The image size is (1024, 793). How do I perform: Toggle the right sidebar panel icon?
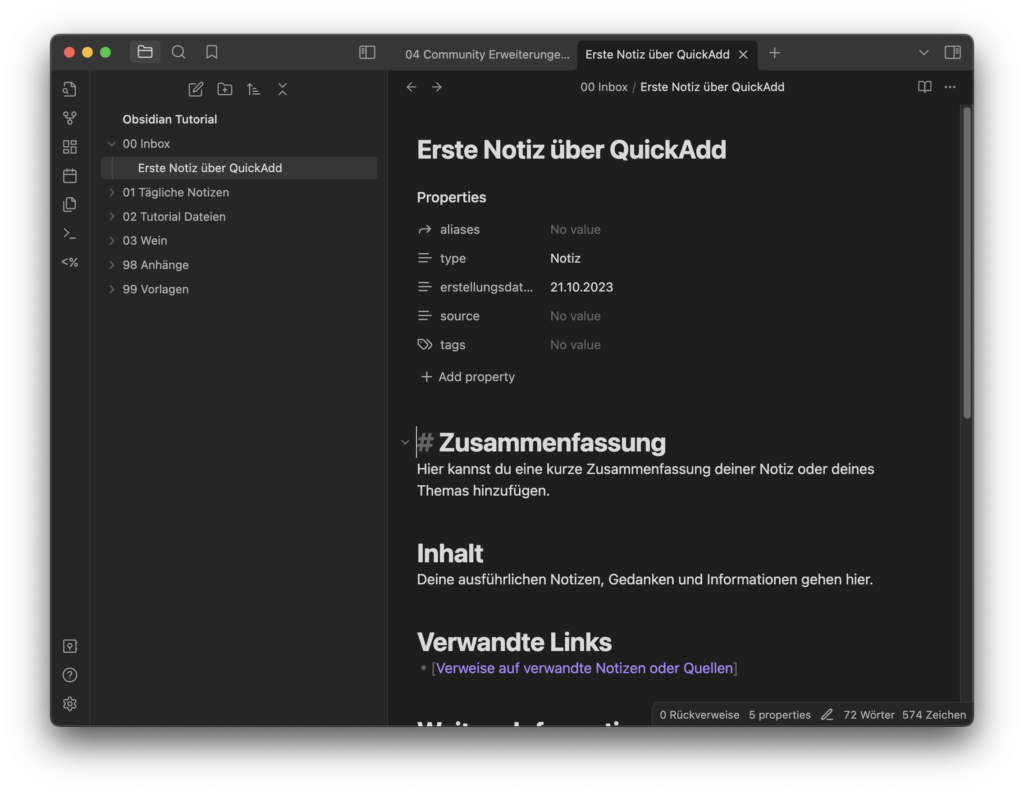click(952, 52)
